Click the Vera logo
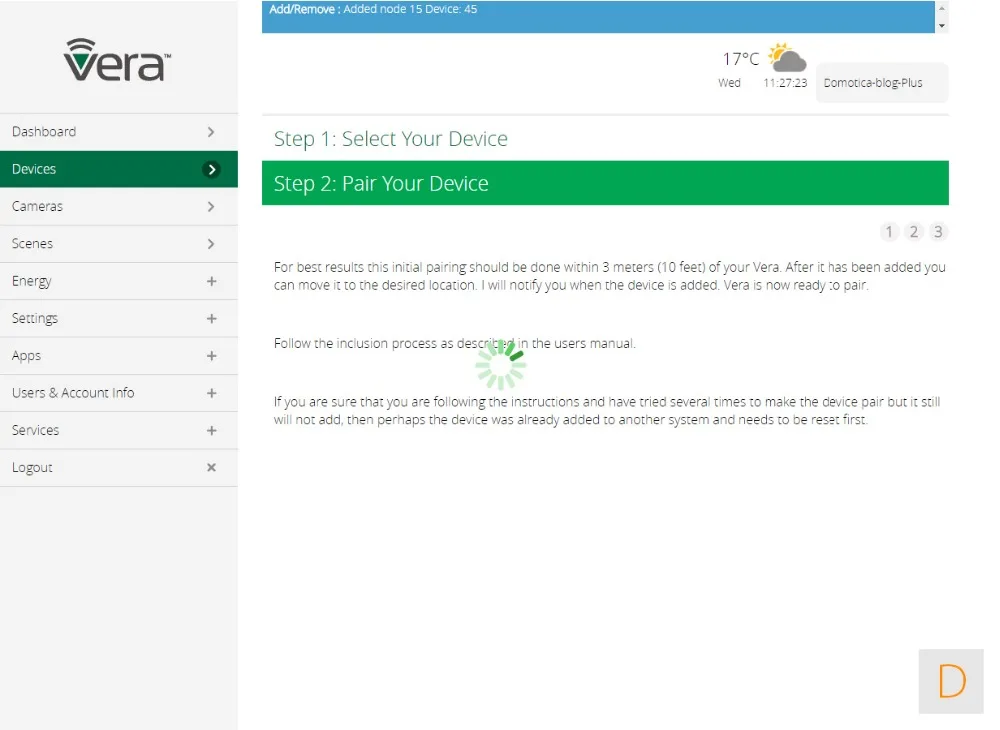This screenshot has width=1000, height=730. [117, 60]
